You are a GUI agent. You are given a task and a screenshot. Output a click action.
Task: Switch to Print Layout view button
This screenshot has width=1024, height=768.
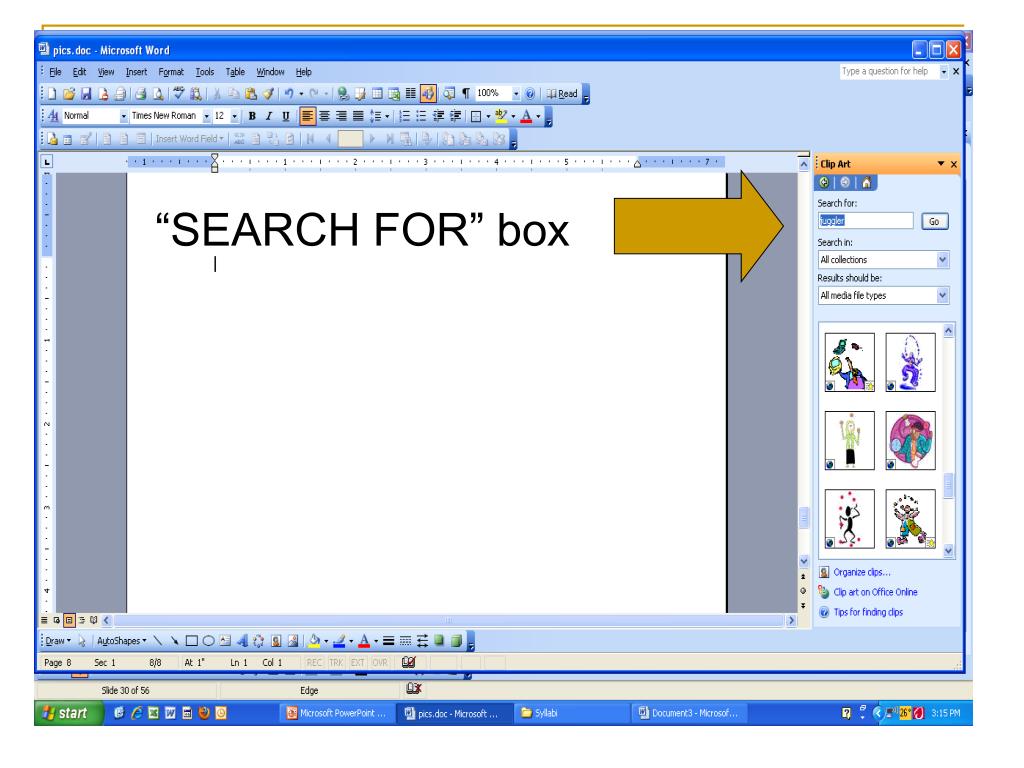[69, 620]
